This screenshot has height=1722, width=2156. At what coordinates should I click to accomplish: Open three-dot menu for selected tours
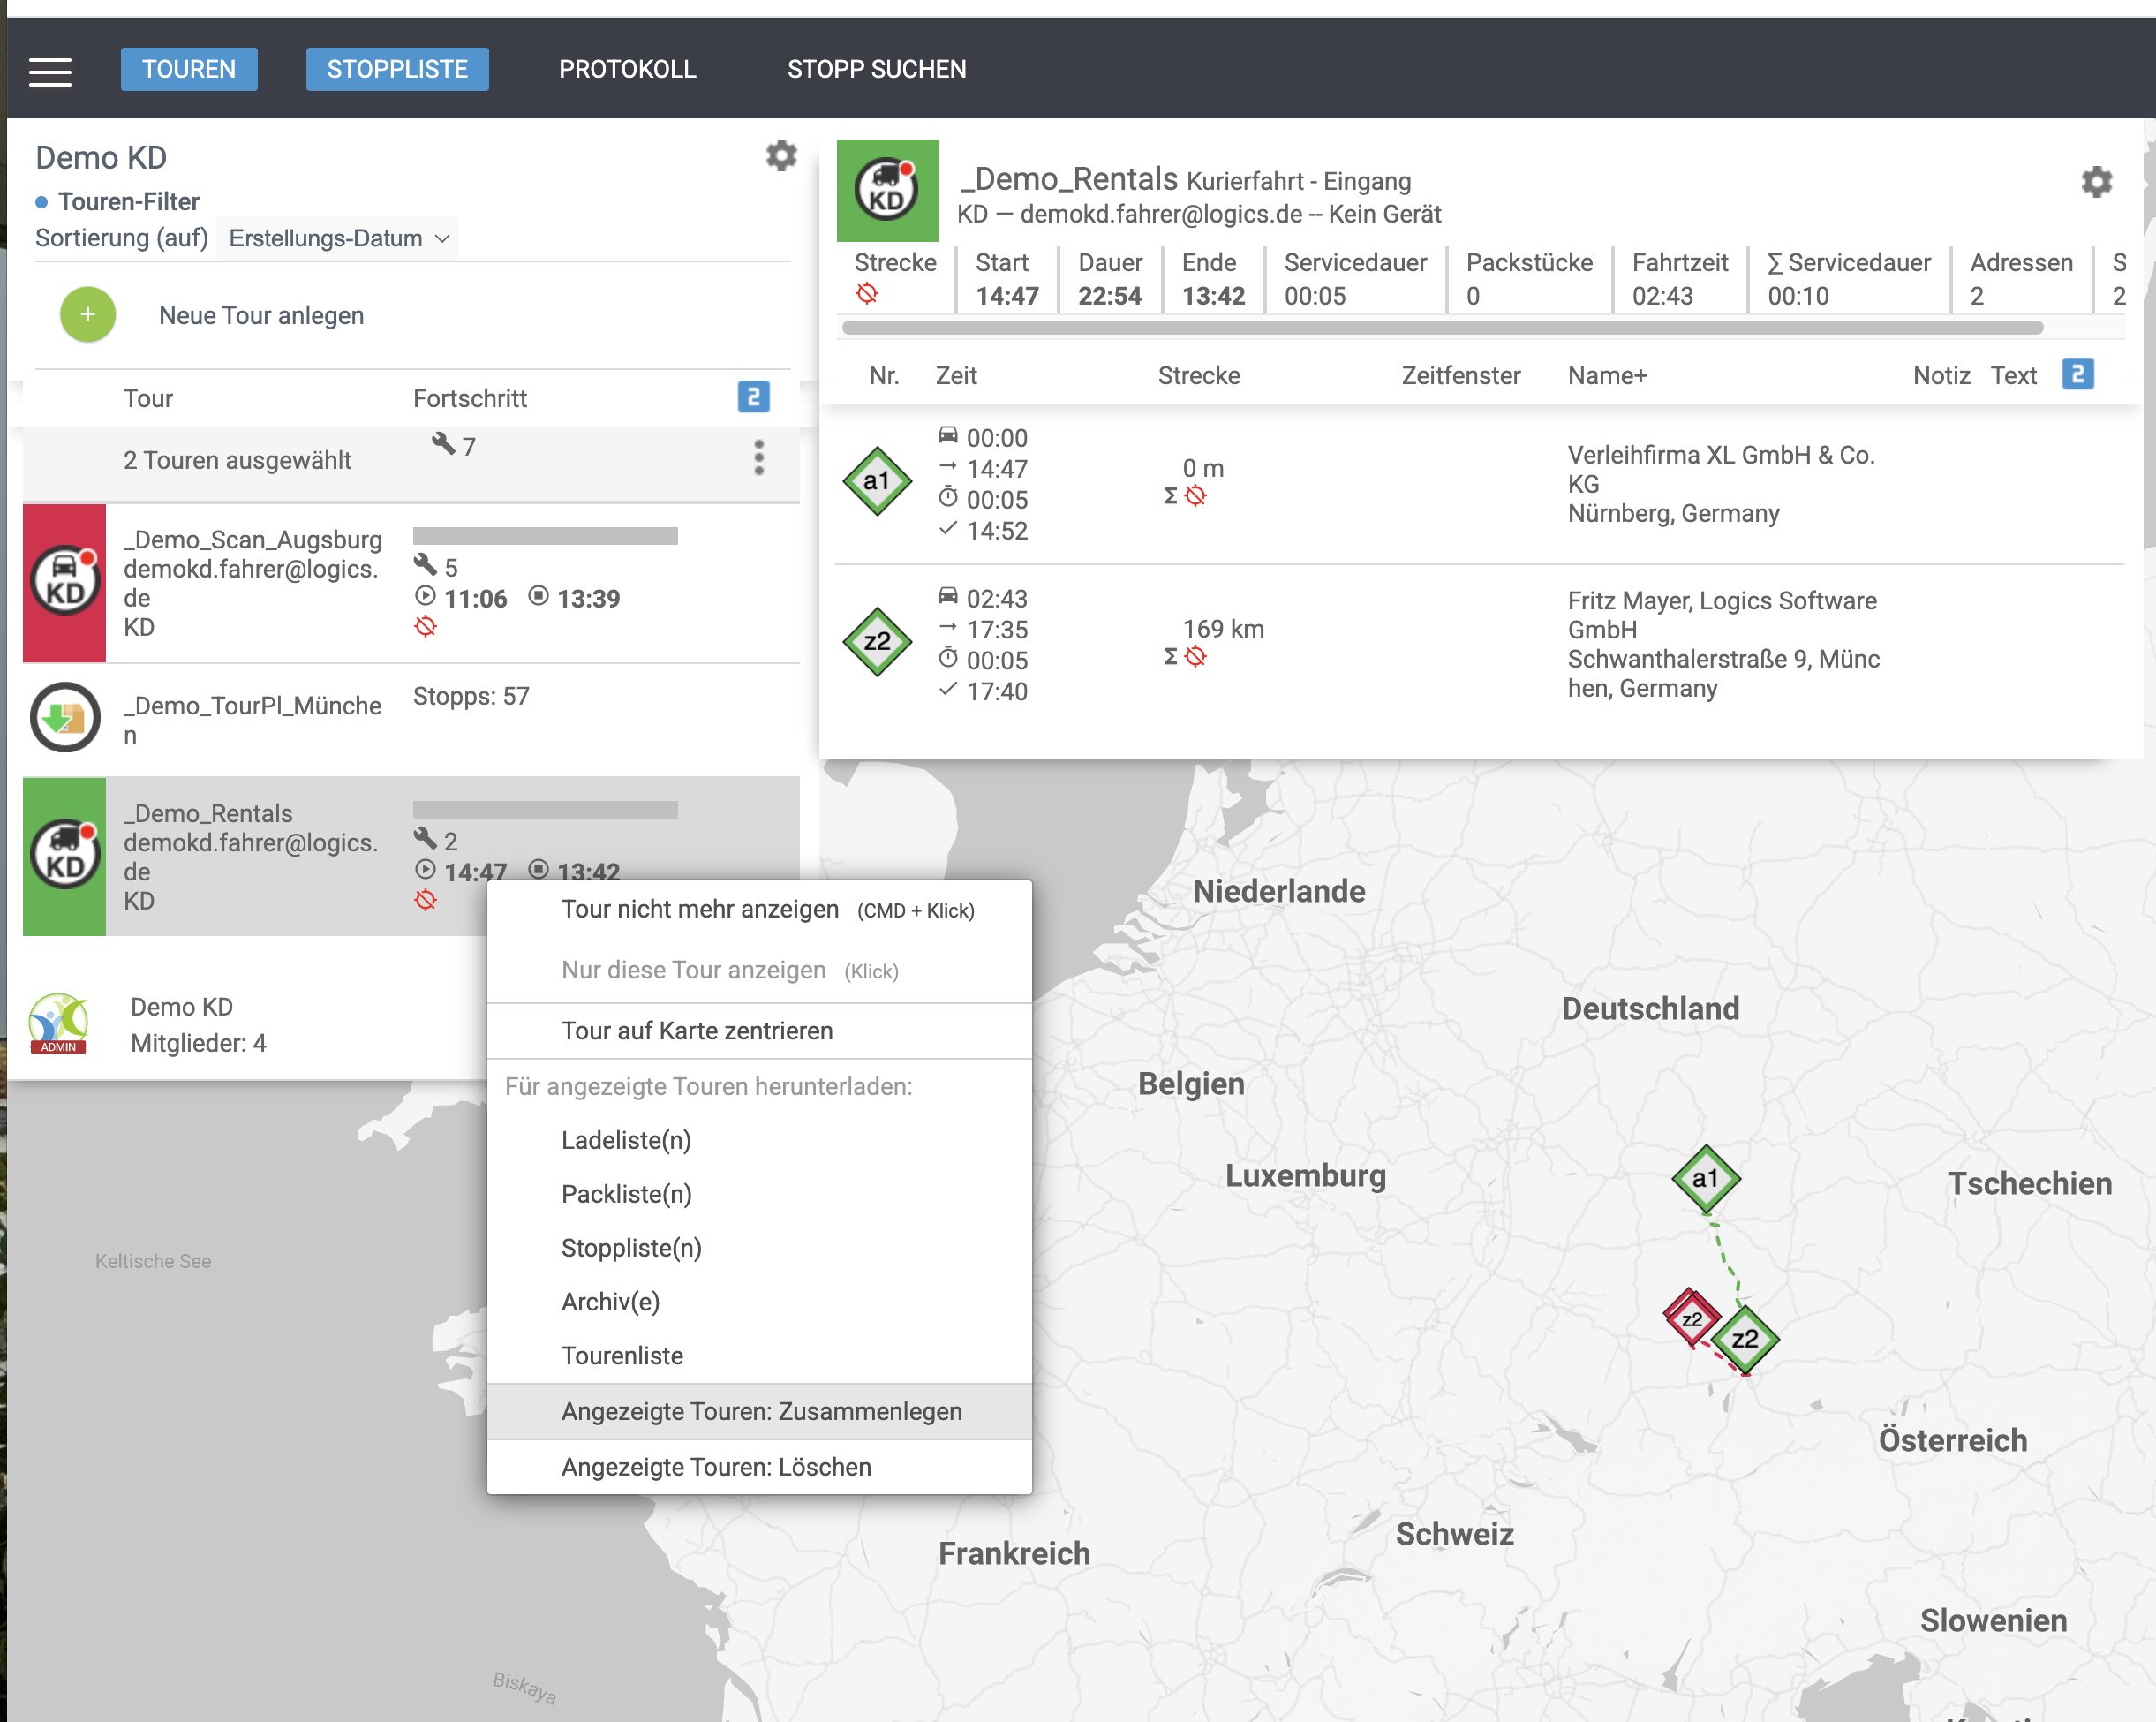pyautogui.click(x=759, y=458)
